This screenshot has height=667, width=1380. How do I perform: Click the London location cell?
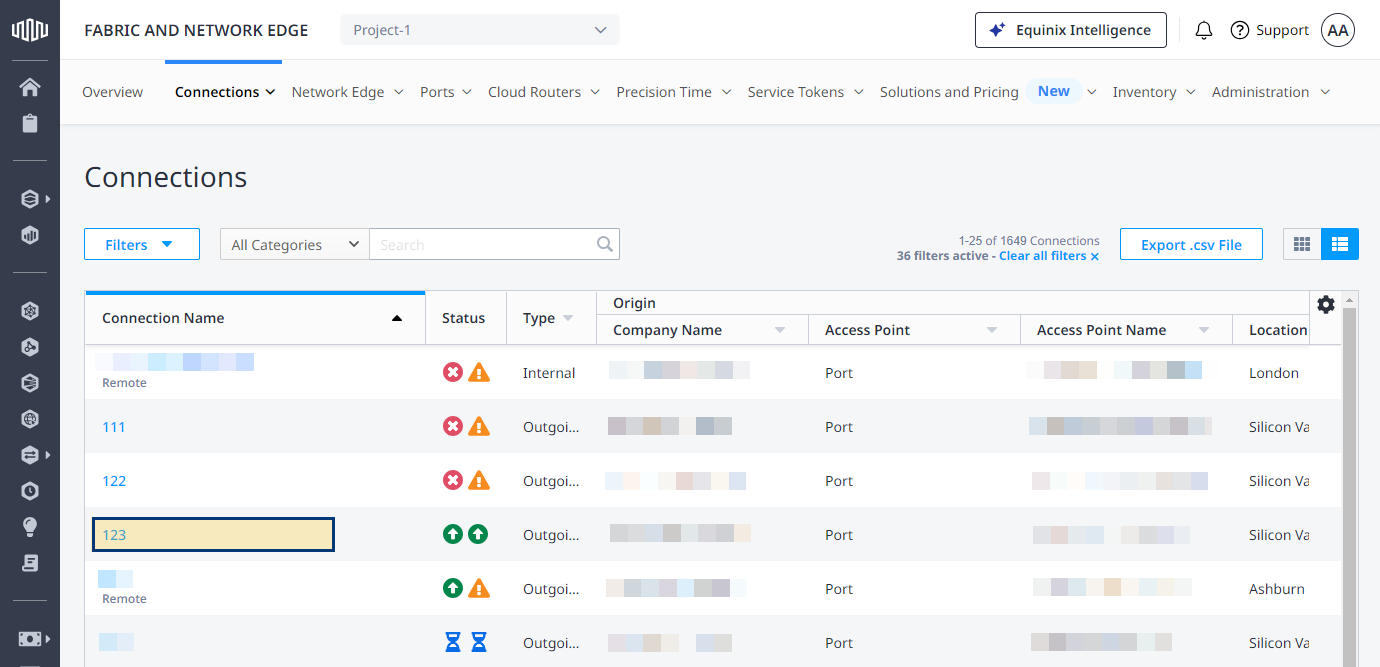pos(1274,373)
